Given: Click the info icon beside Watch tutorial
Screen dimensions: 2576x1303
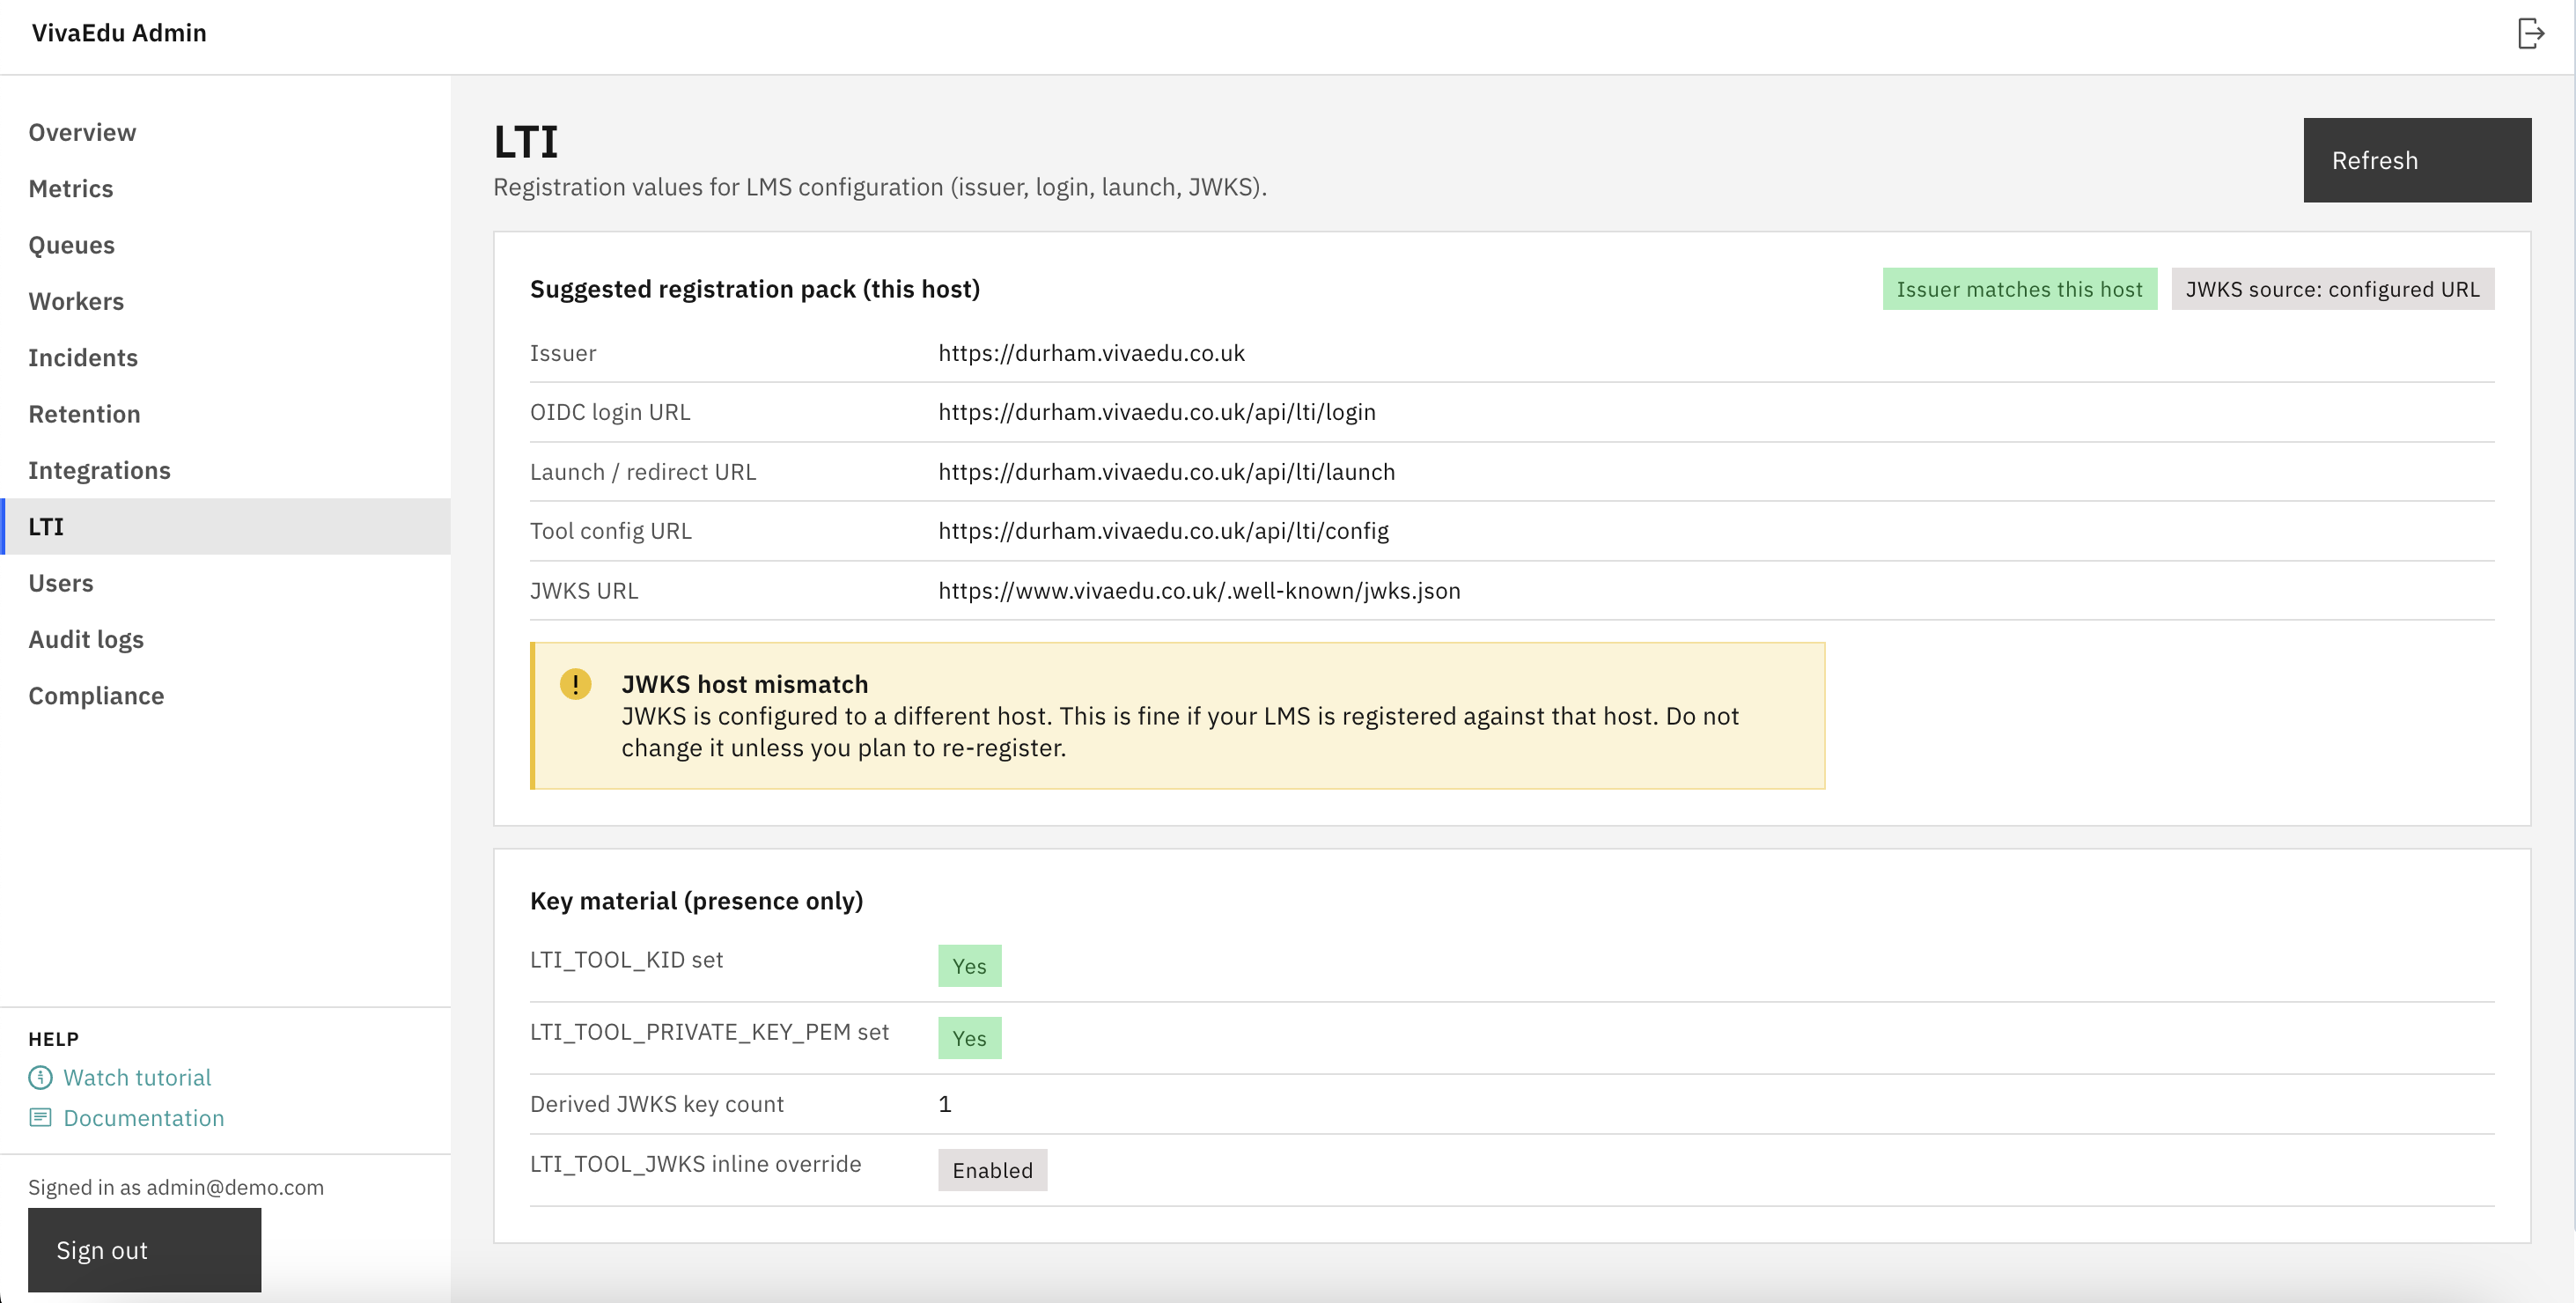Looking at the screenshot, I should (40, 1078).
